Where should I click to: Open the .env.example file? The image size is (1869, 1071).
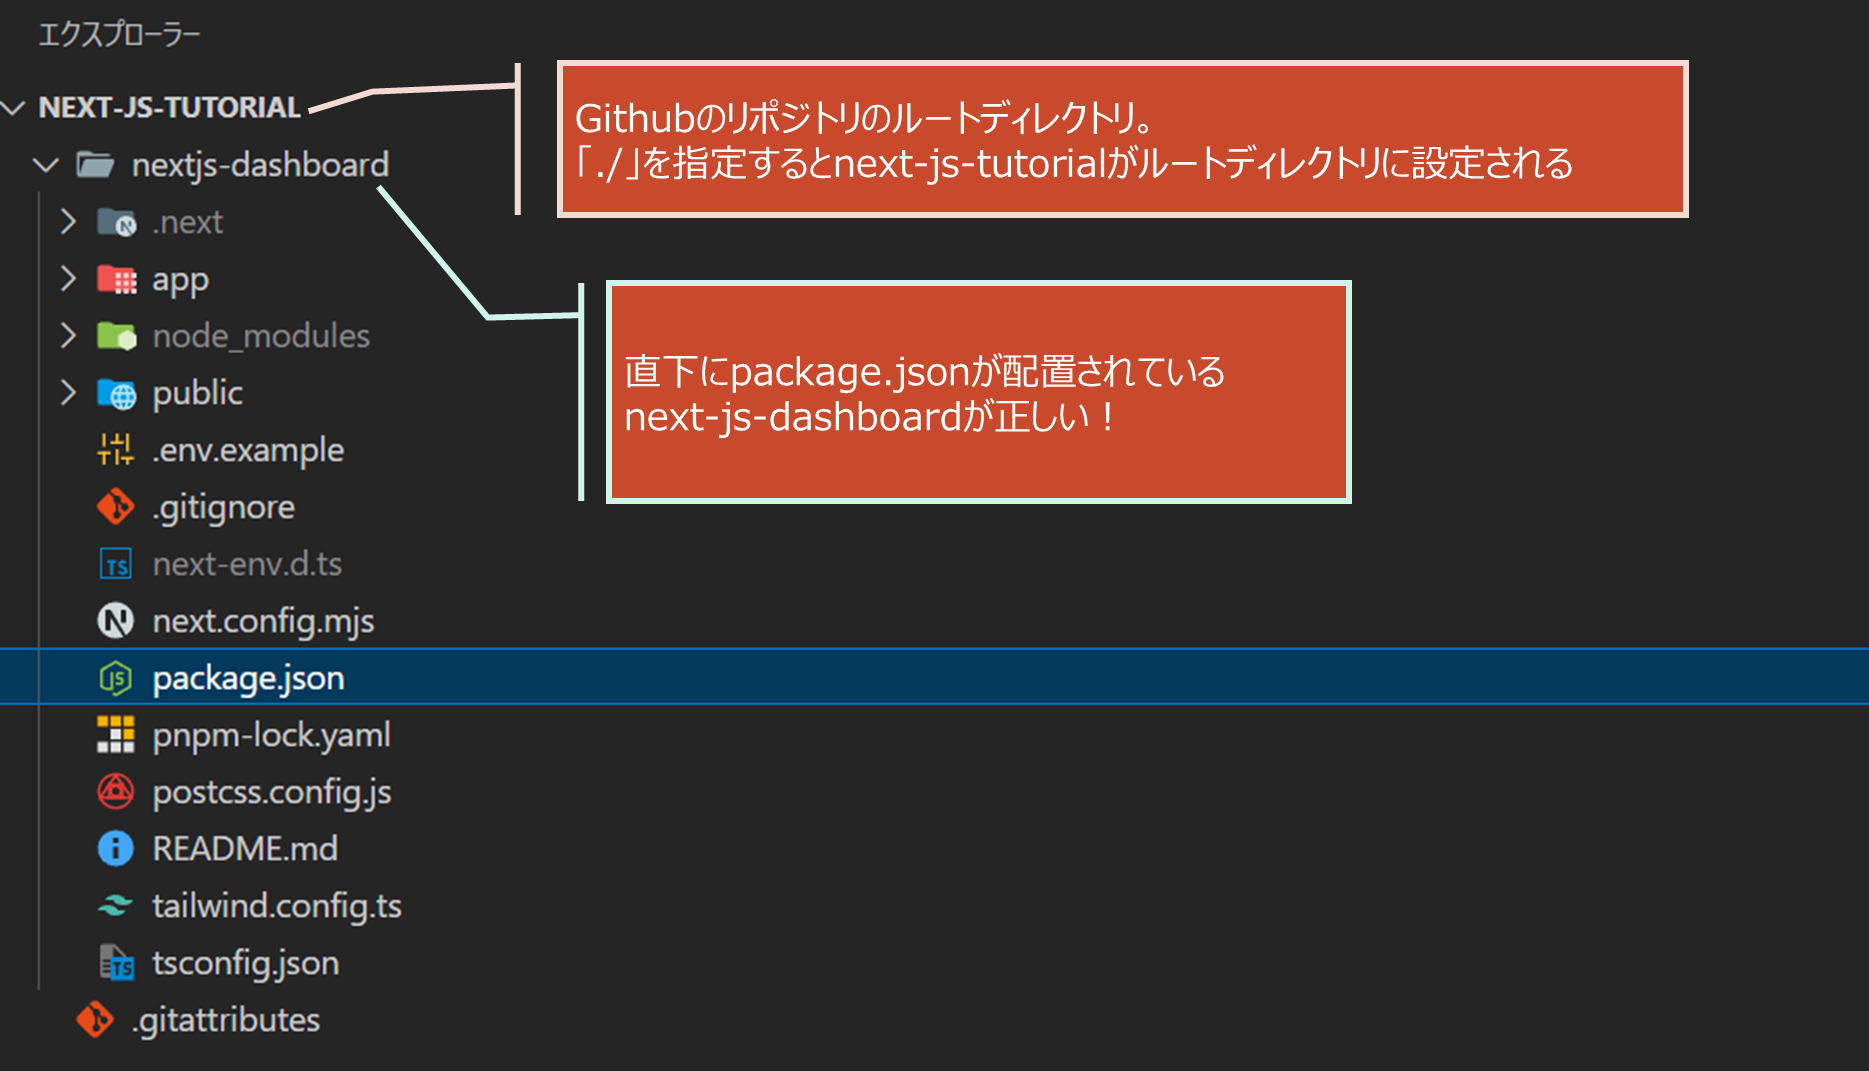[248, 450]
